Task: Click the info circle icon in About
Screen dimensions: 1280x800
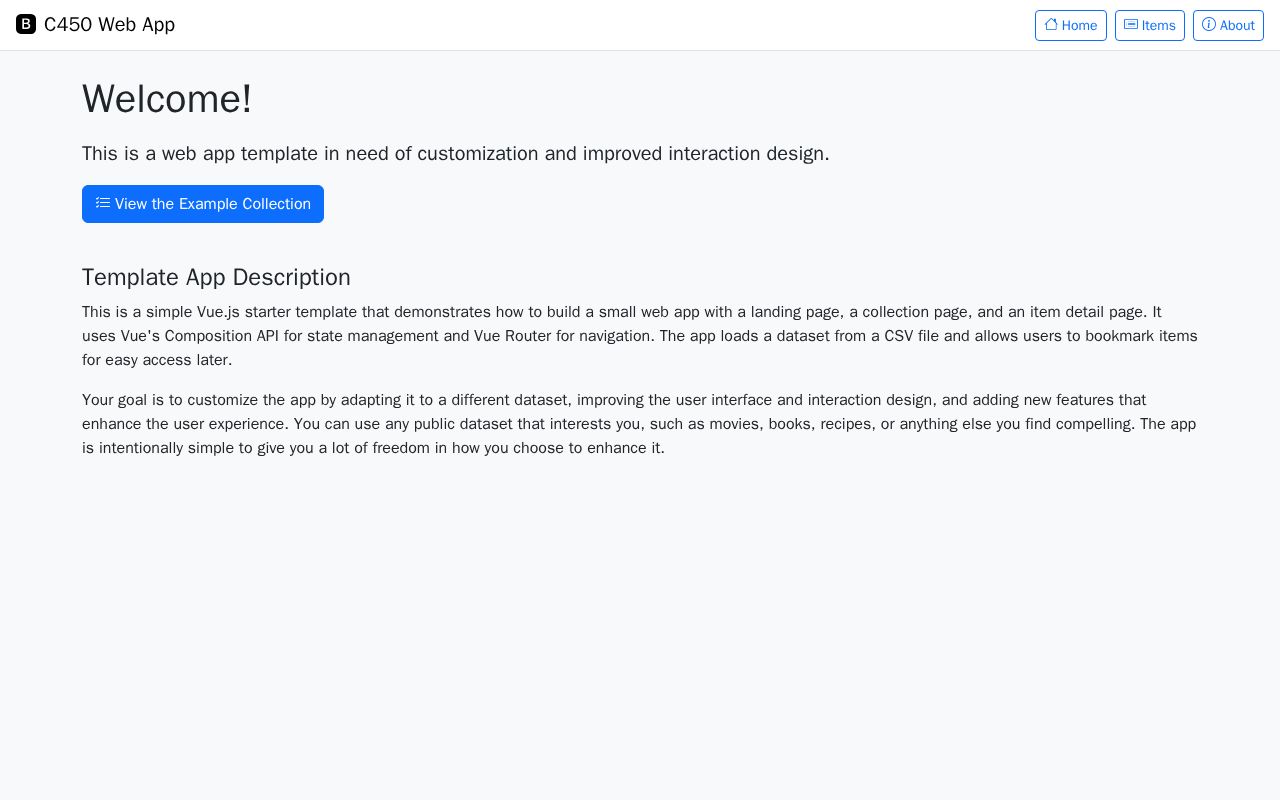Action: [x=1209, y=24]
